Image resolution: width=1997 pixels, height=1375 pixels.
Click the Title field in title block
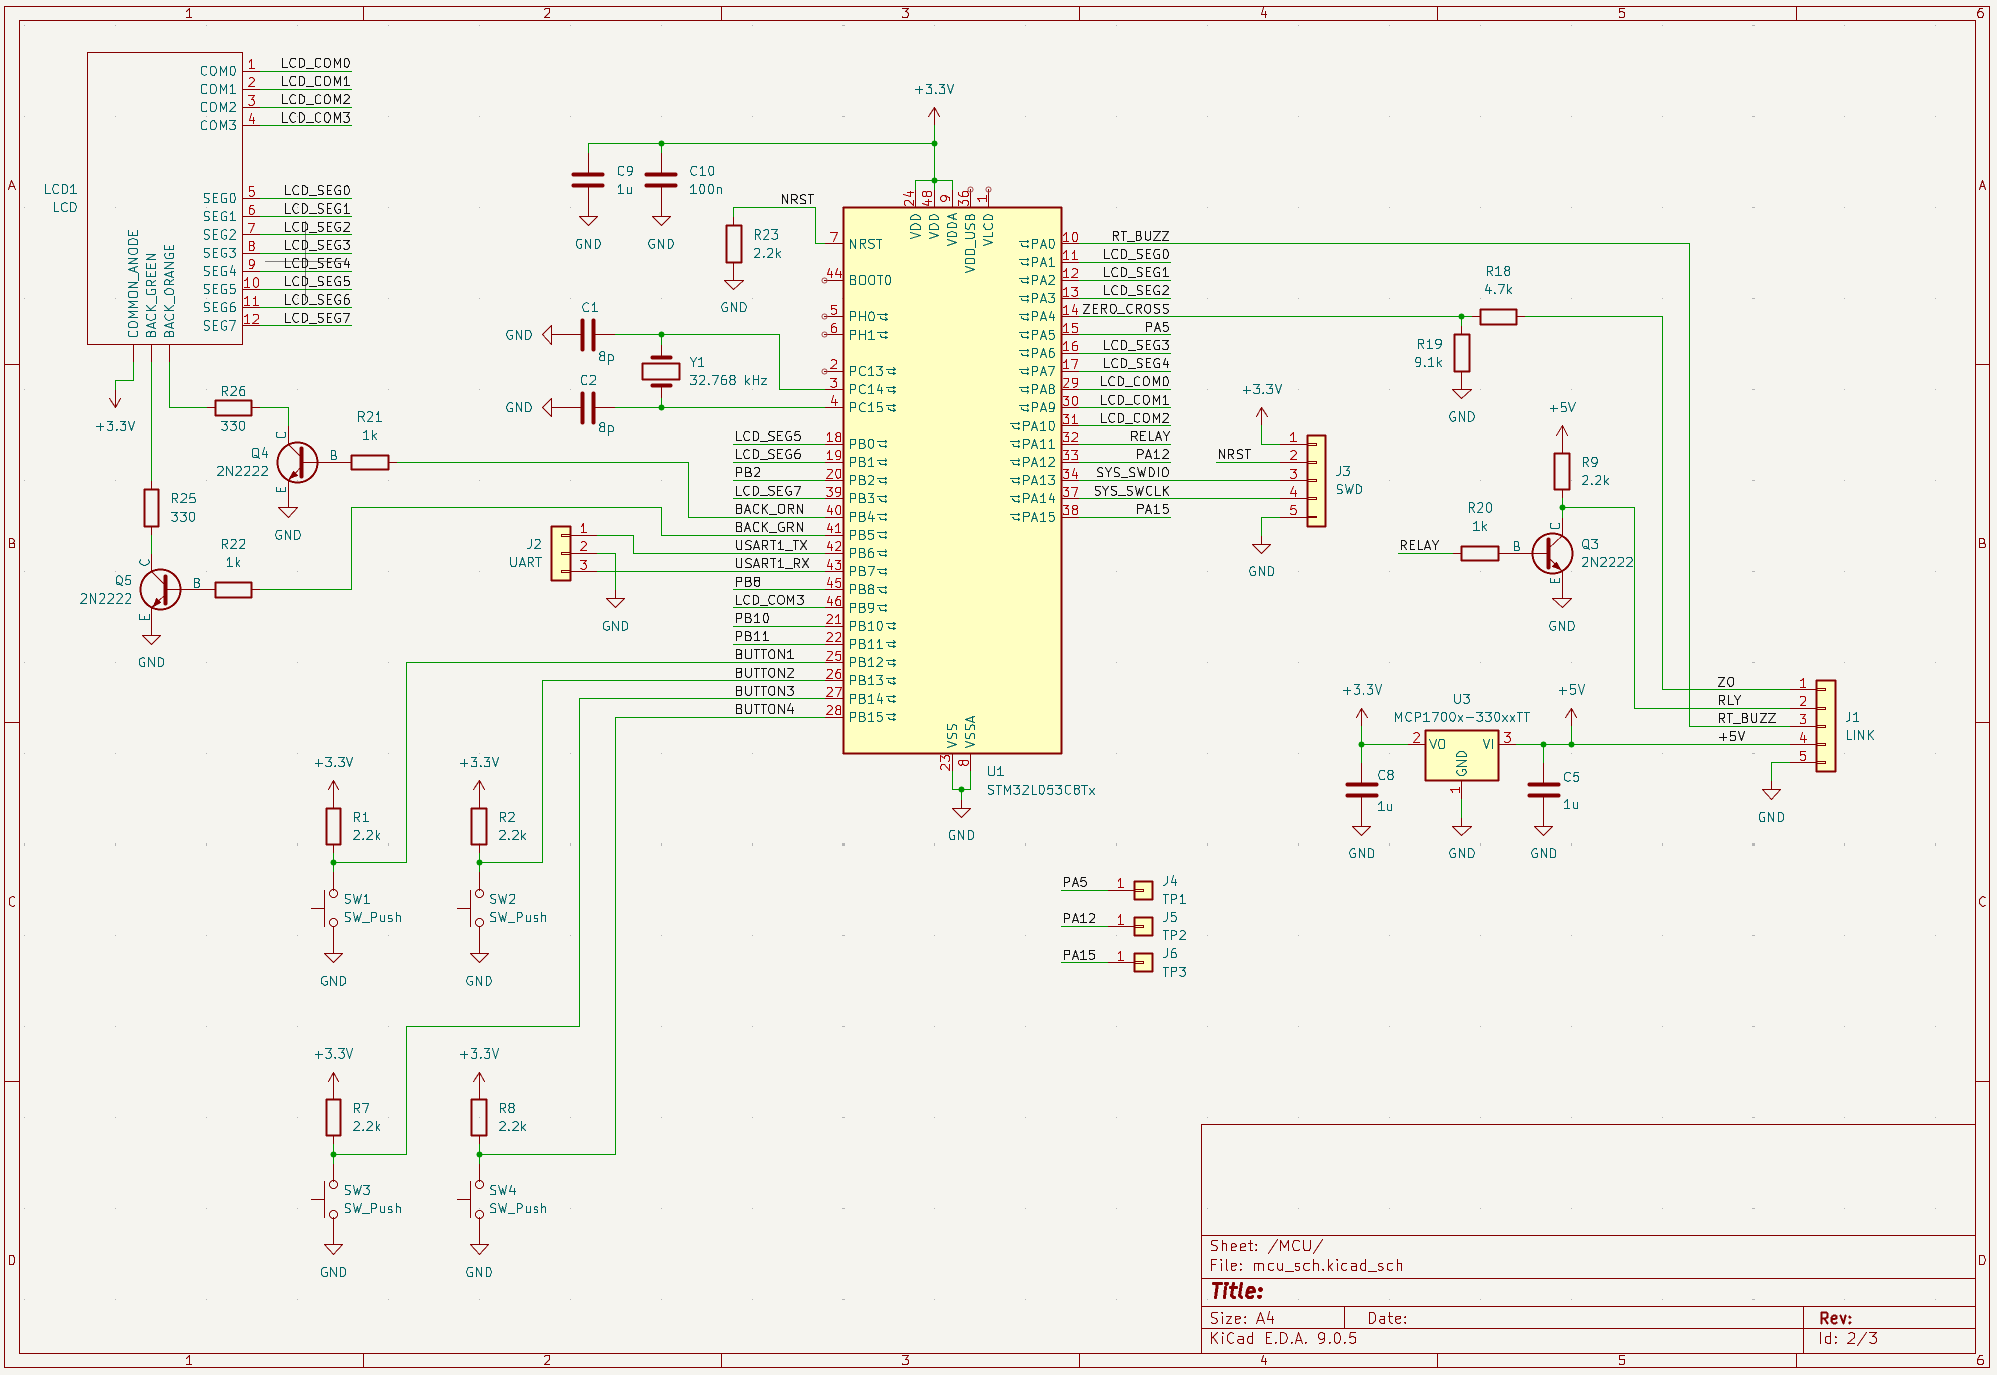pyautogui.click(x=1237, y=1291)
